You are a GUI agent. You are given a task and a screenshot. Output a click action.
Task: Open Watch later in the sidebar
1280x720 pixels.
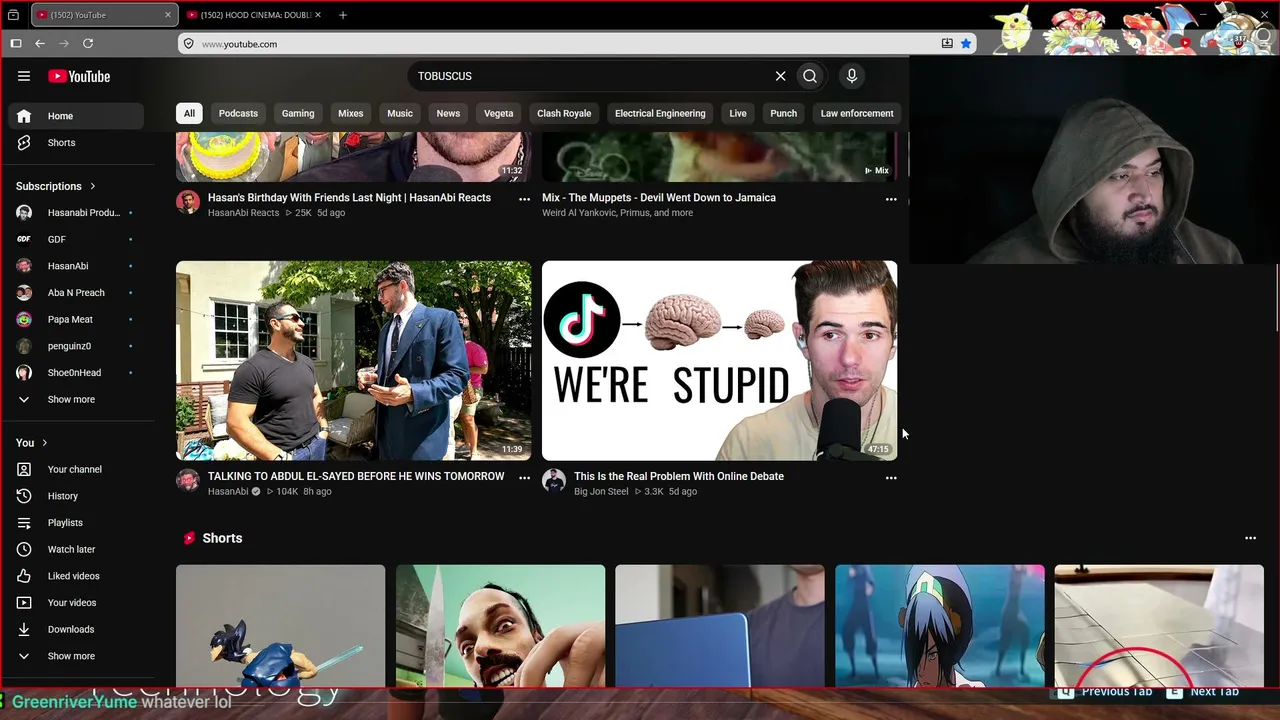76,549
